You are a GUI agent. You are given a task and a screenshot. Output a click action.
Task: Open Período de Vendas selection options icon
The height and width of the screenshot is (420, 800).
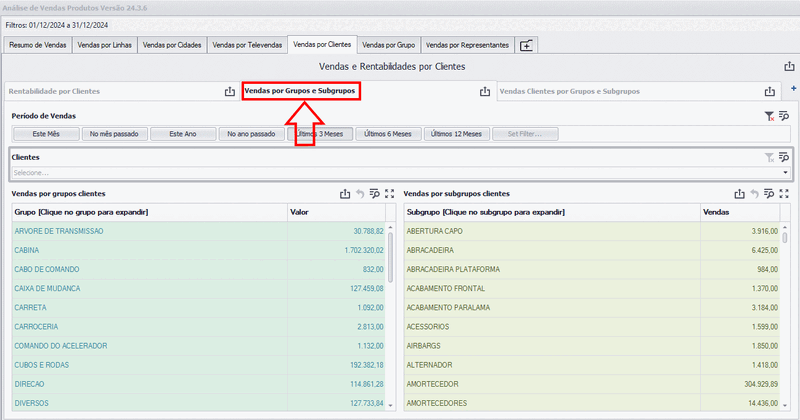[784, 116]
